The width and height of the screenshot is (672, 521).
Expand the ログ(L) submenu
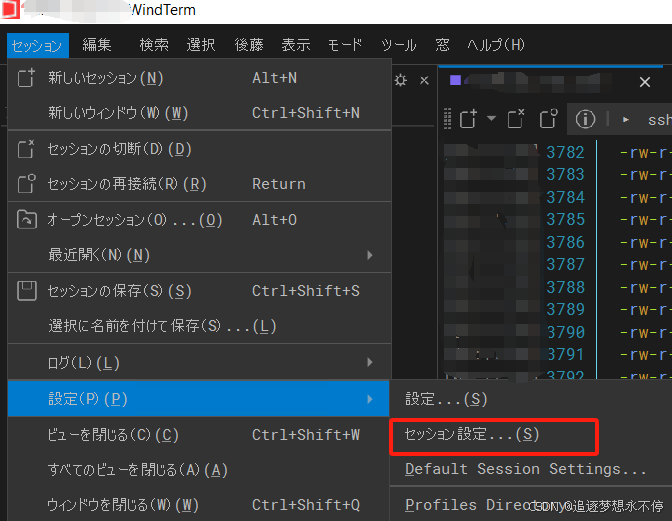200,362
